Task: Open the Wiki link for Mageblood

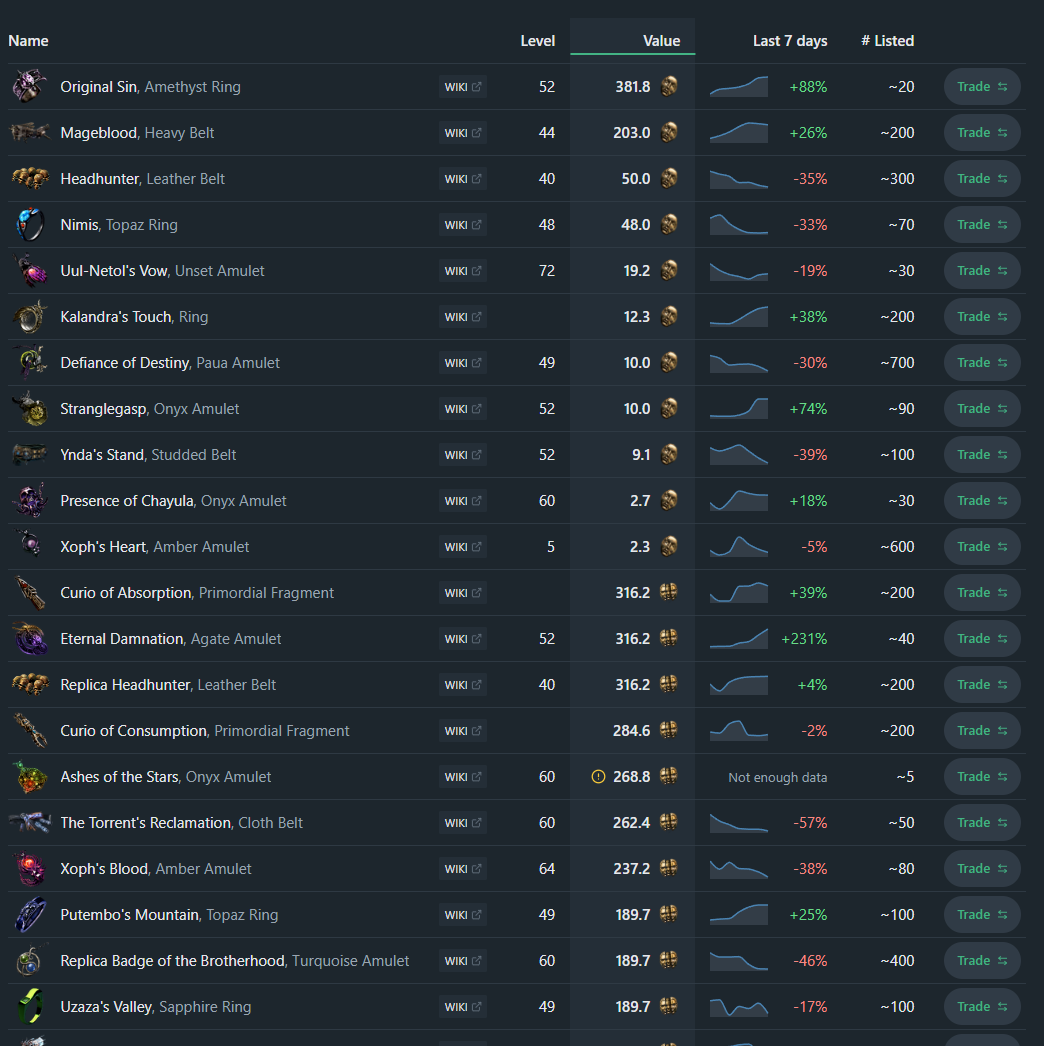Action: click(x=463, y=133)
